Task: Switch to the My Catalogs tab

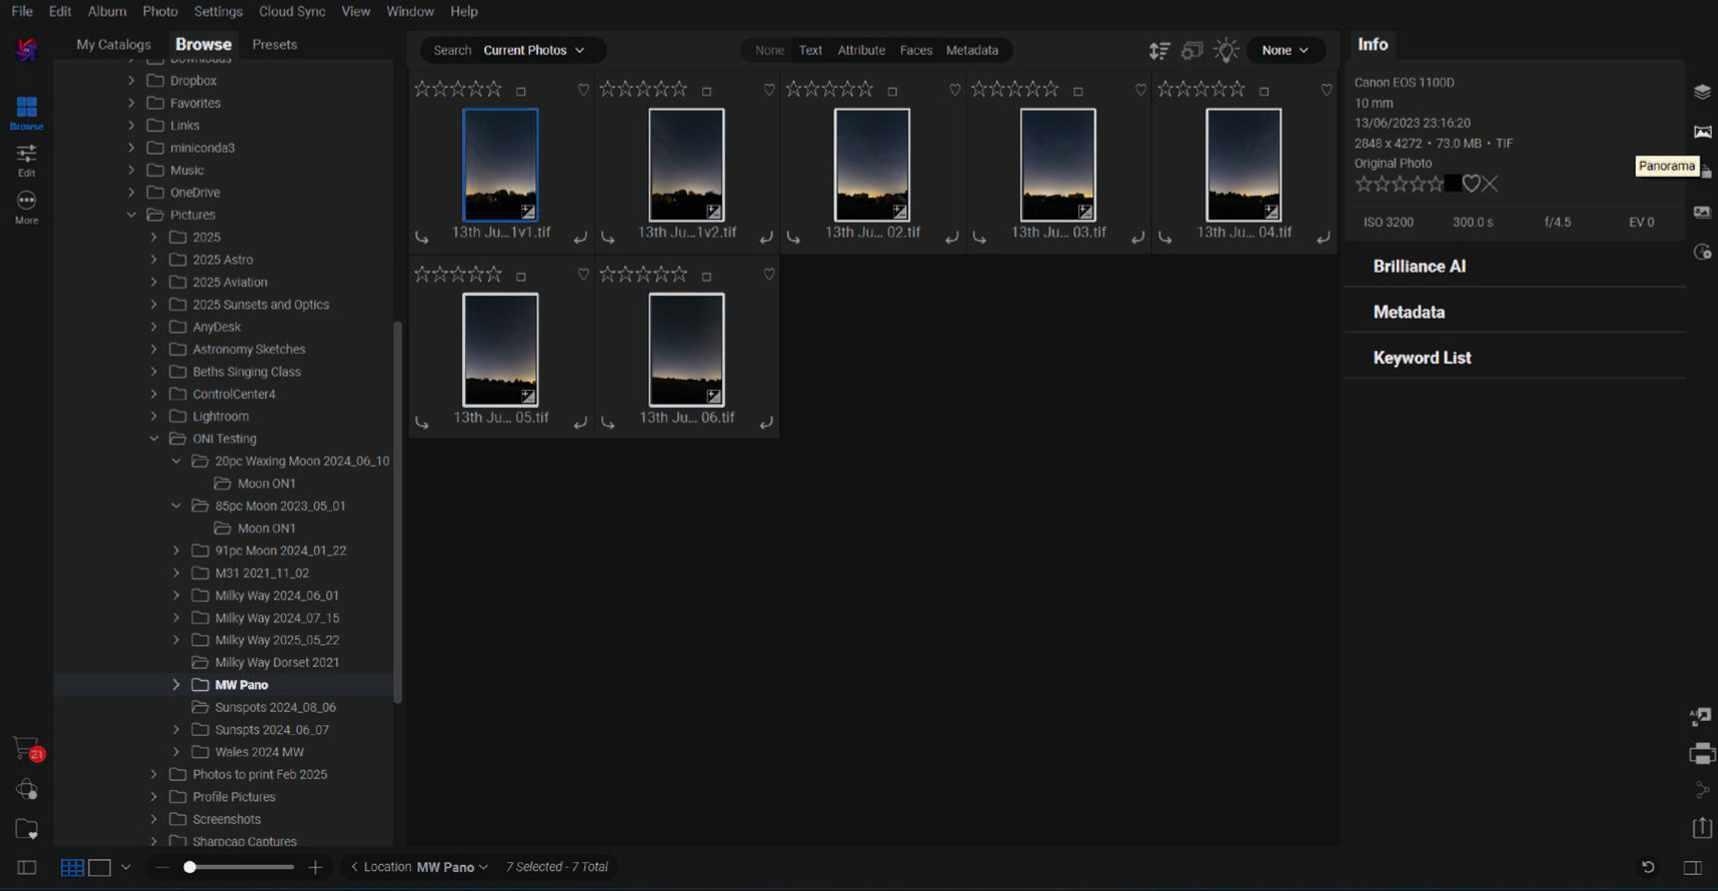Action: click(x=113, y=45)
